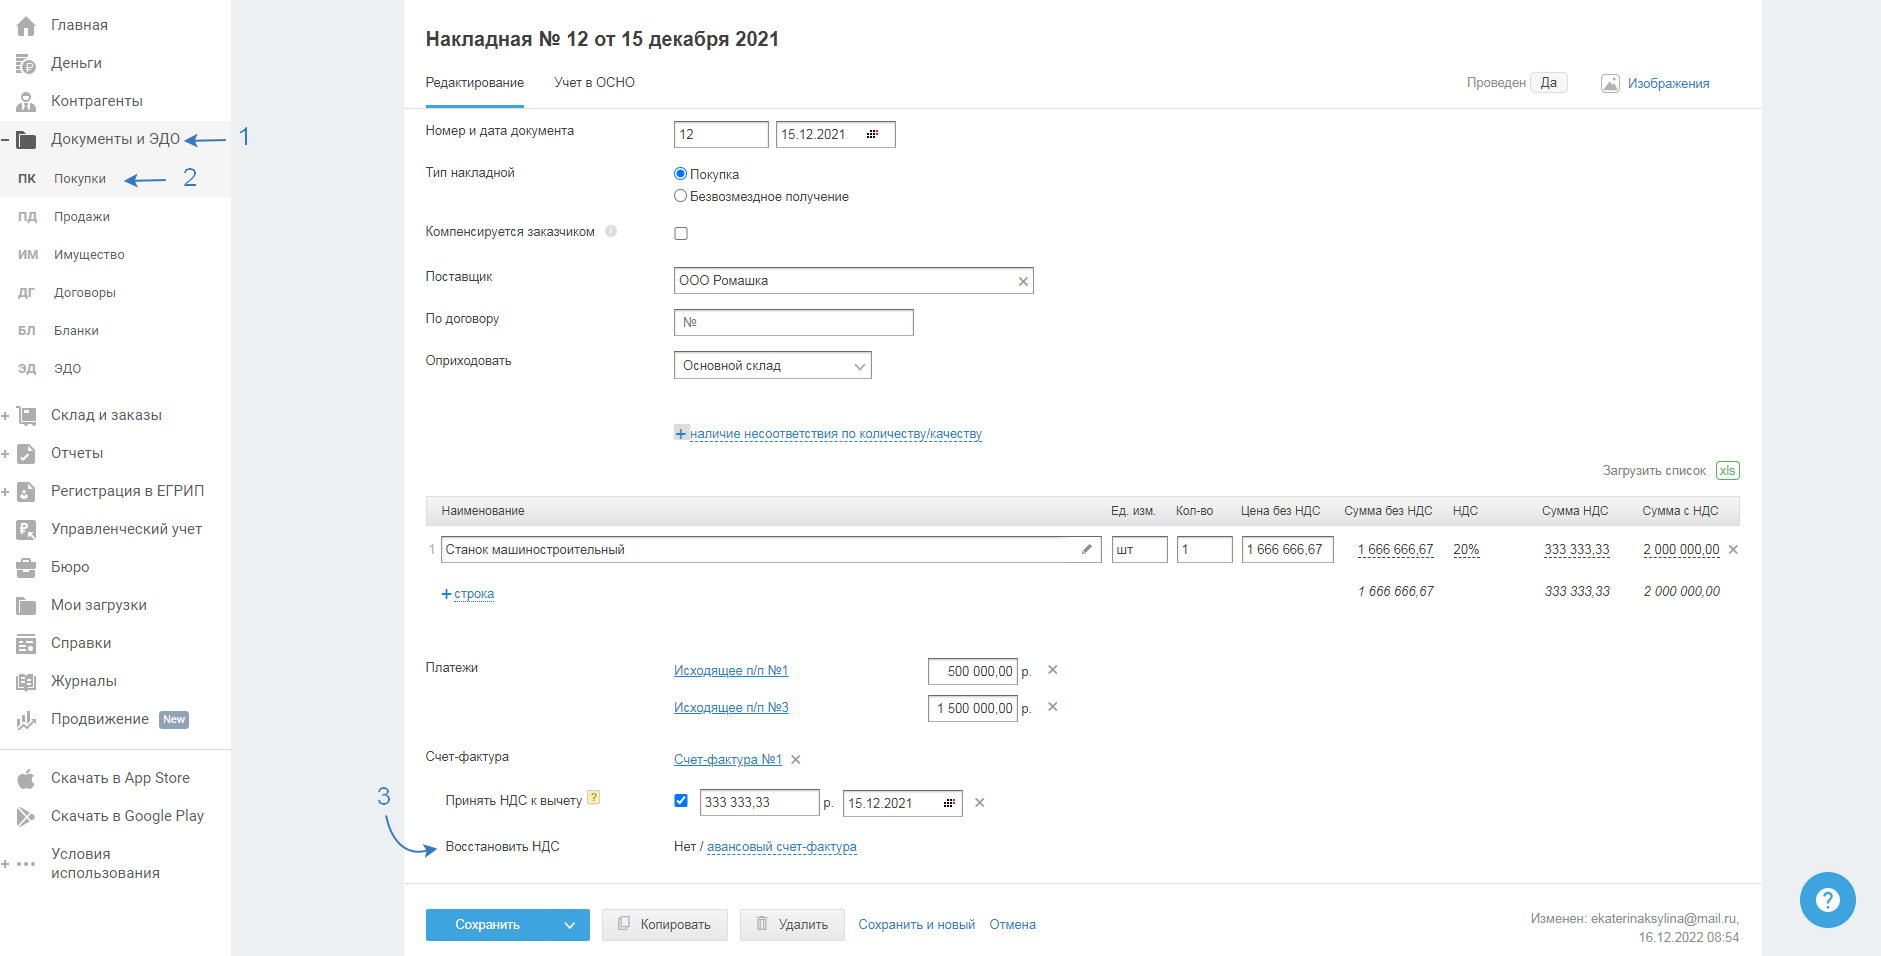Clear the supplier ООО Ромашка field
This screenshot has height=956, width=1881.
(1023, 281)
